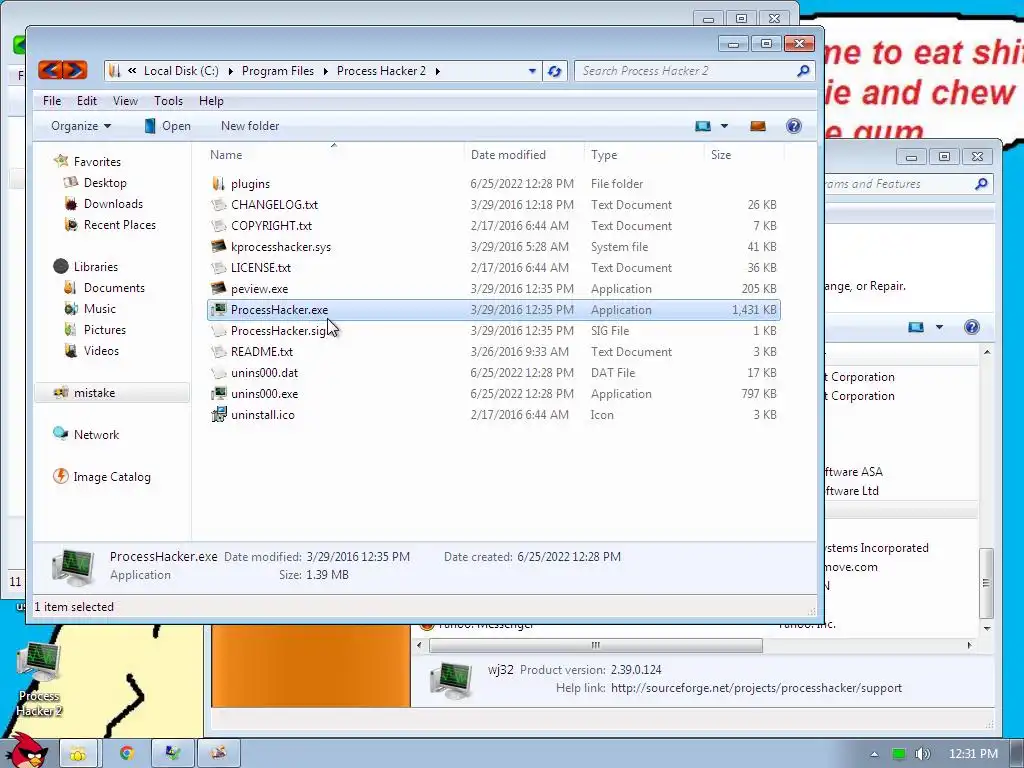Open Chrome from the taskbar

tap(126, 753)
